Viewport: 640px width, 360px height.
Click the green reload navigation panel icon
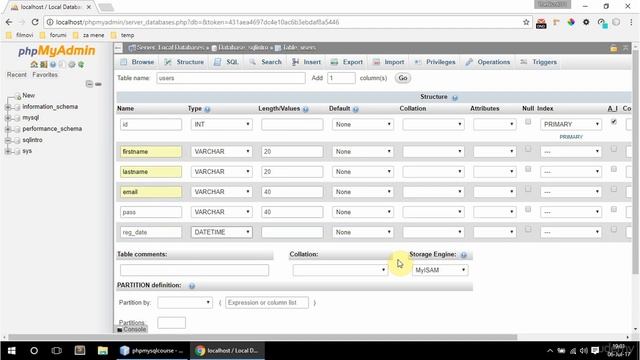click(81, 64)
